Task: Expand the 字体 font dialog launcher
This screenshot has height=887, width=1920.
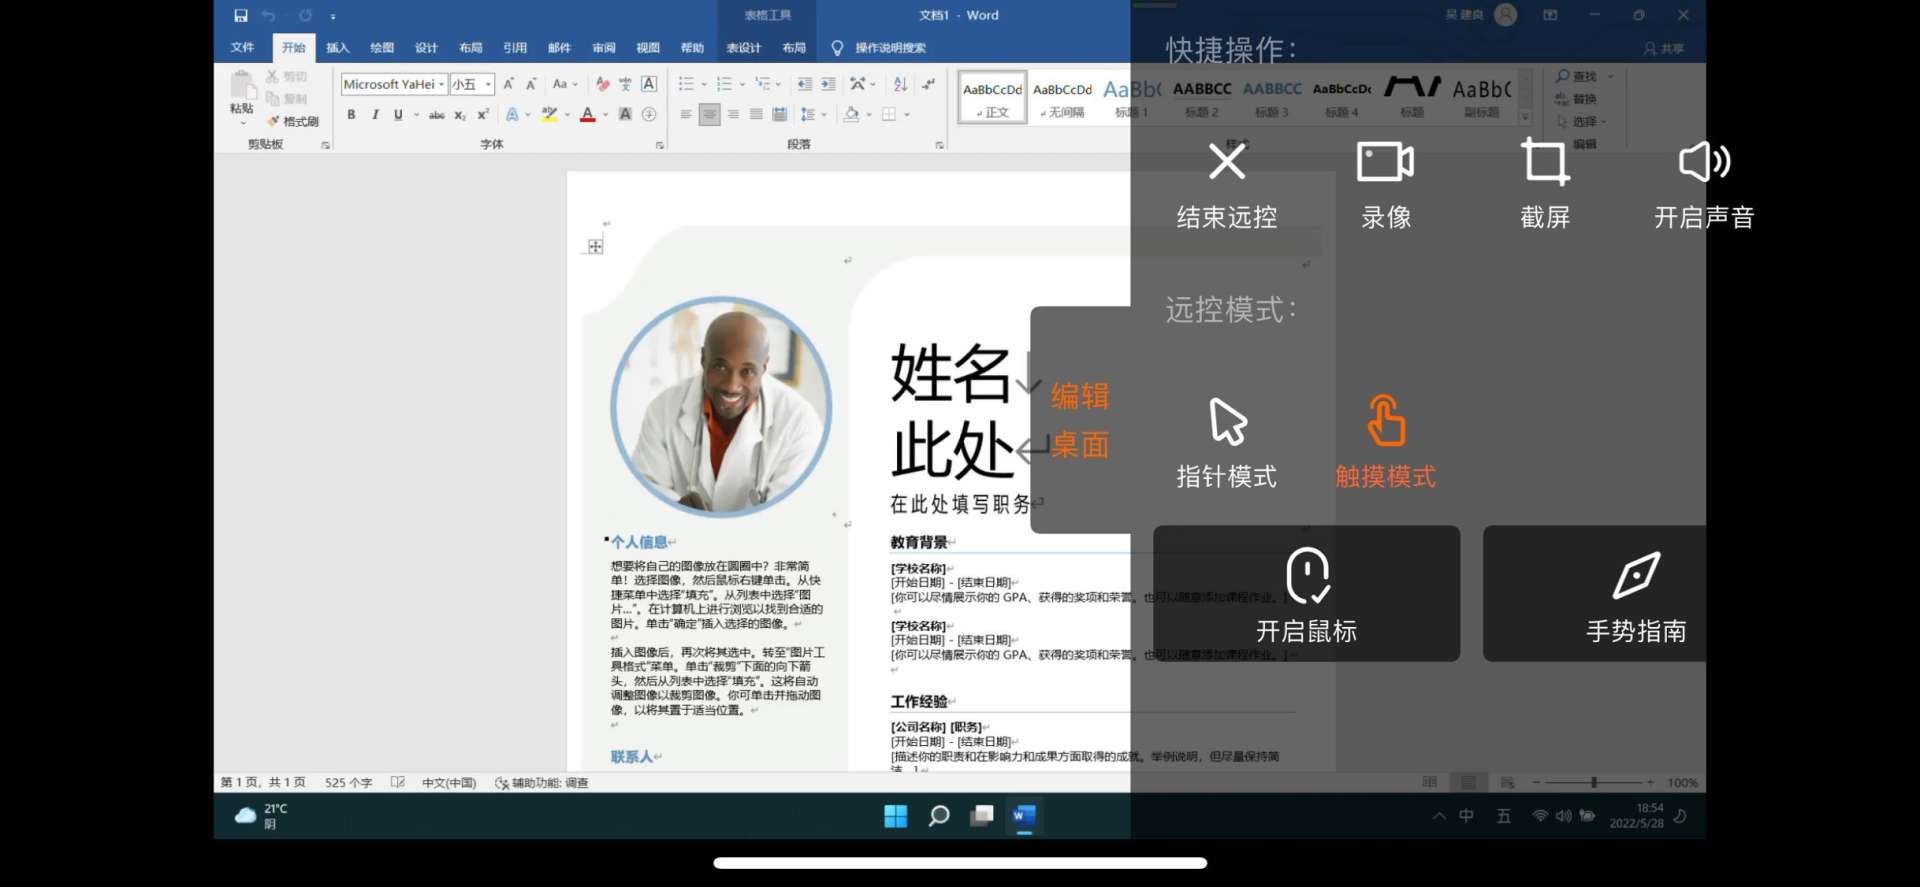Action: point(660,145)
